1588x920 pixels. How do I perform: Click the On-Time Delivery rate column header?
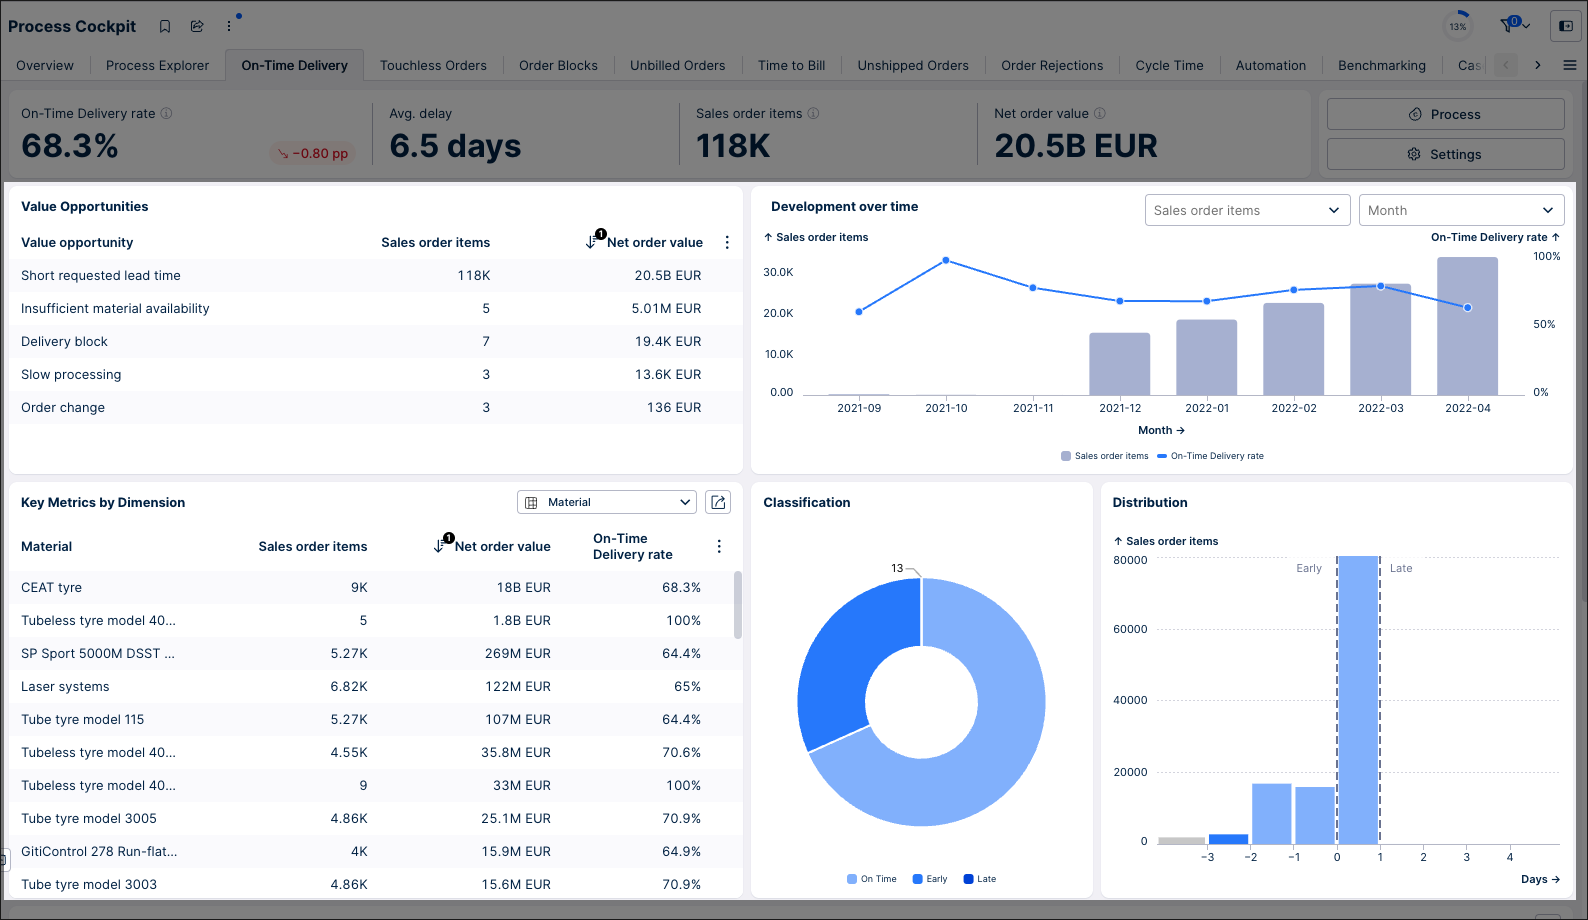(632, 546)
